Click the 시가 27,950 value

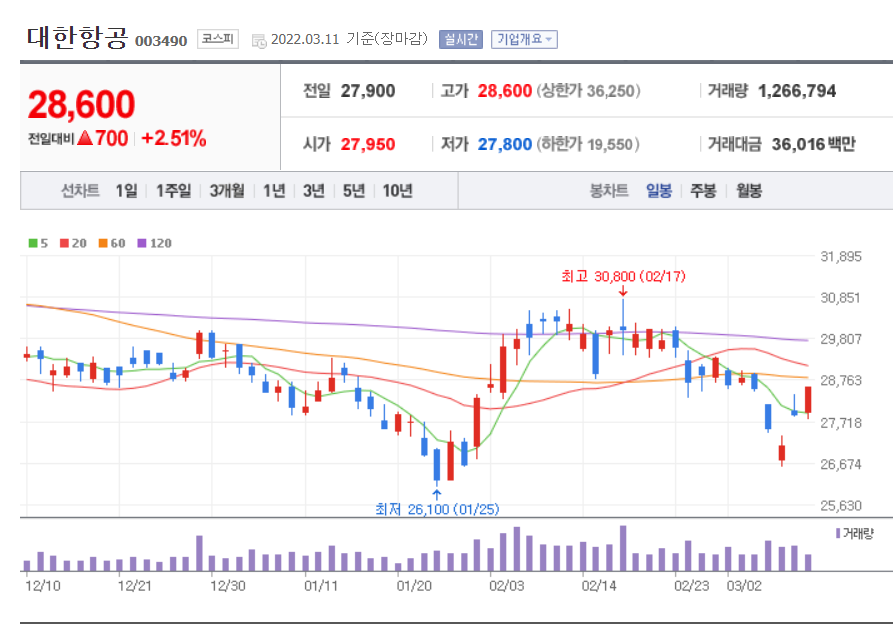[368, 145]
